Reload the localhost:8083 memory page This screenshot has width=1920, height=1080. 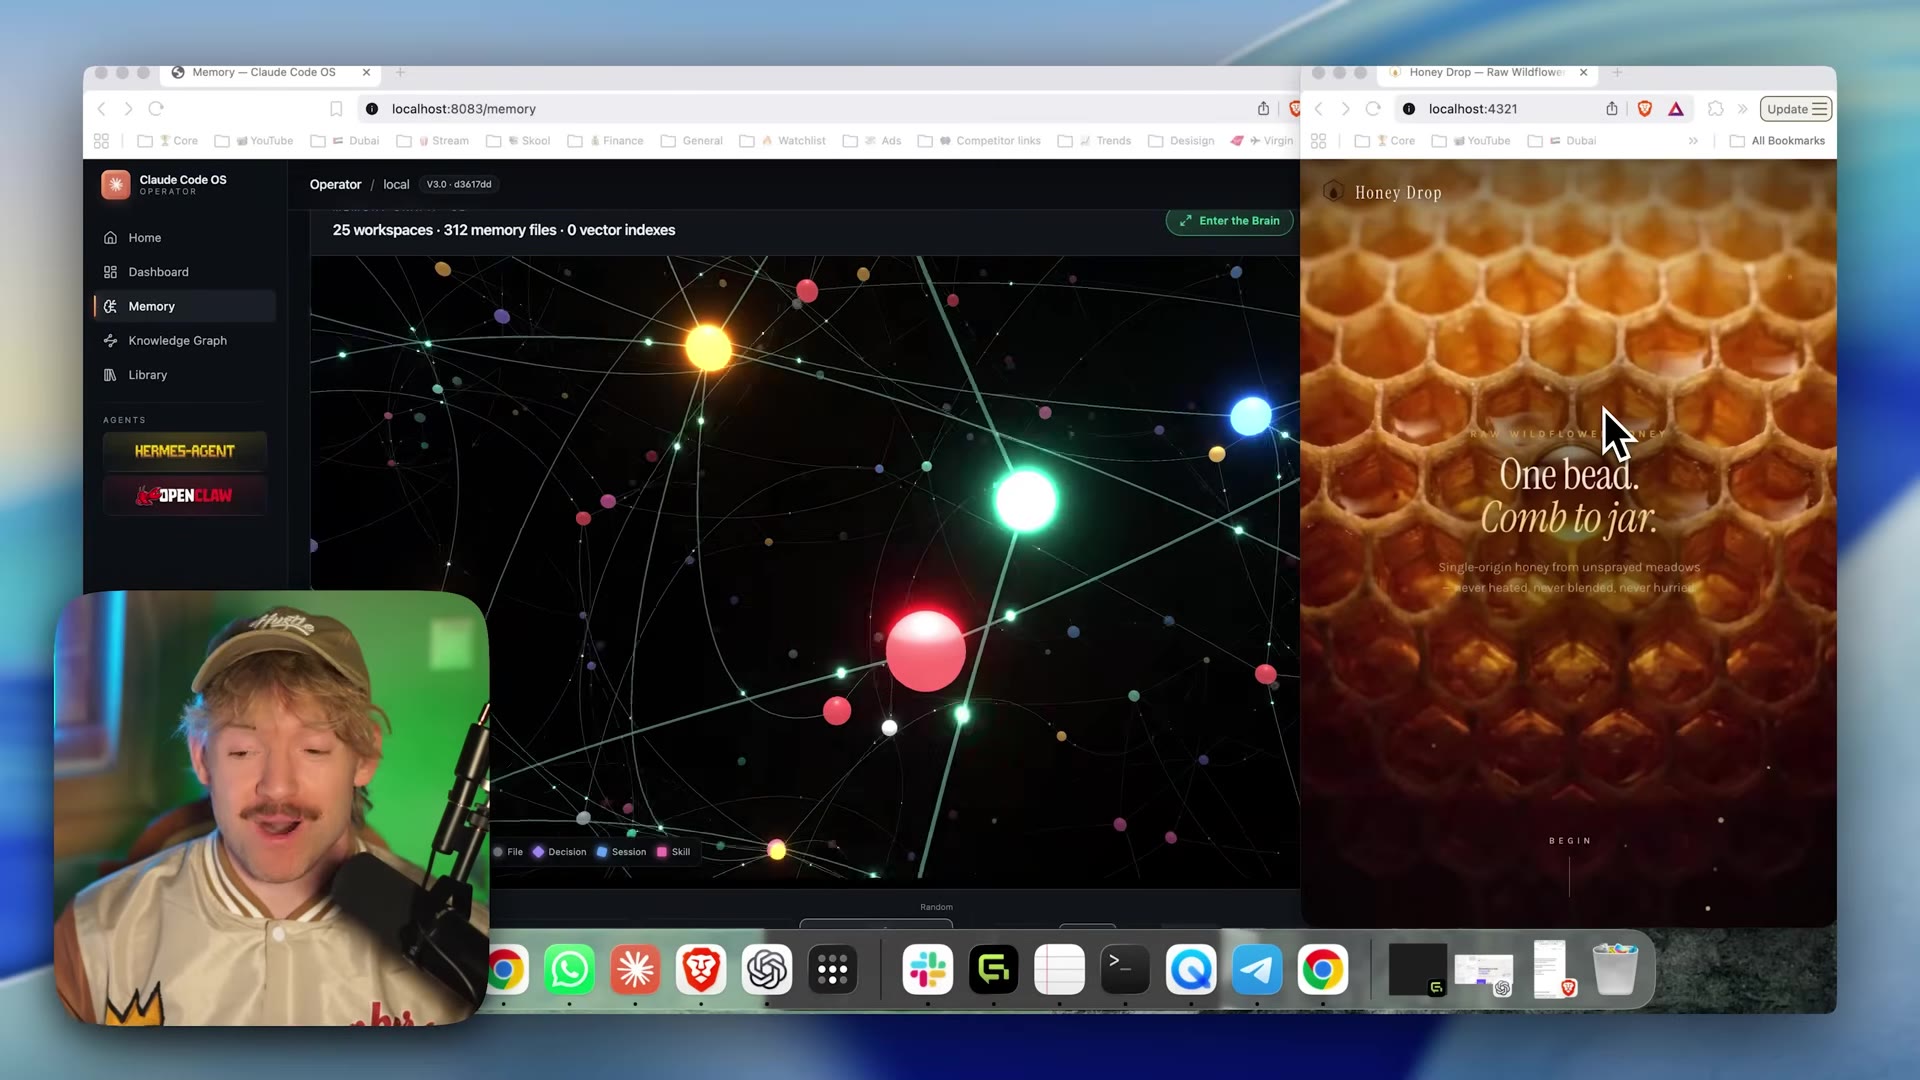(156, 109)
